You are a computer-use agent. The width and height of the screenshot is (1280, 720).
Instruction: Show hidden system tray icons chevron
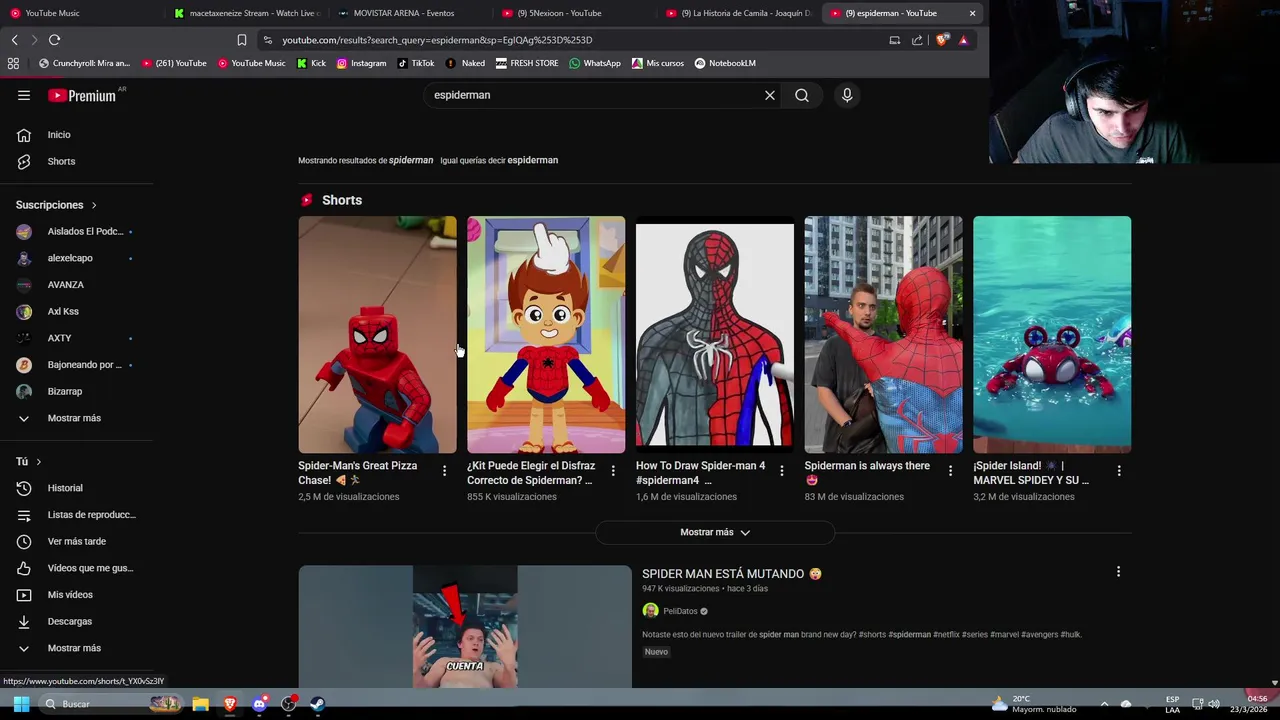(x=1104, y=704)
